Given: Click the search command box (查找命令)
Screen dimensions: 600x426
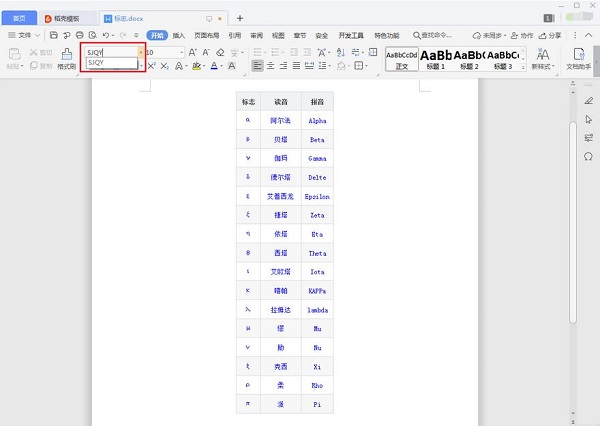Looking at the screenshot, I should point(432,35).
